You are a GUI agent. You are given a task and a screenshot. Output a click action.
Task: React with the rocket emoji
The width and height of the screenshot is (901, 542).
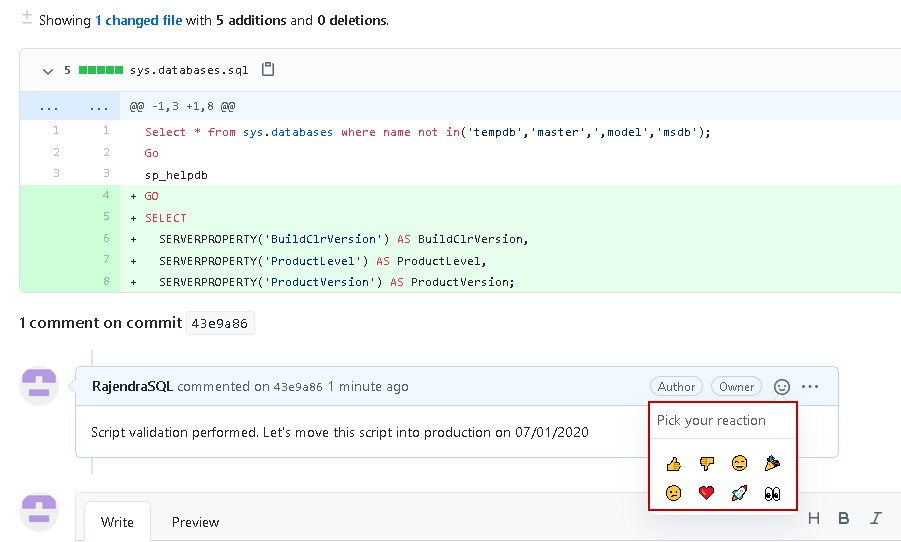(x=739, y=493)
